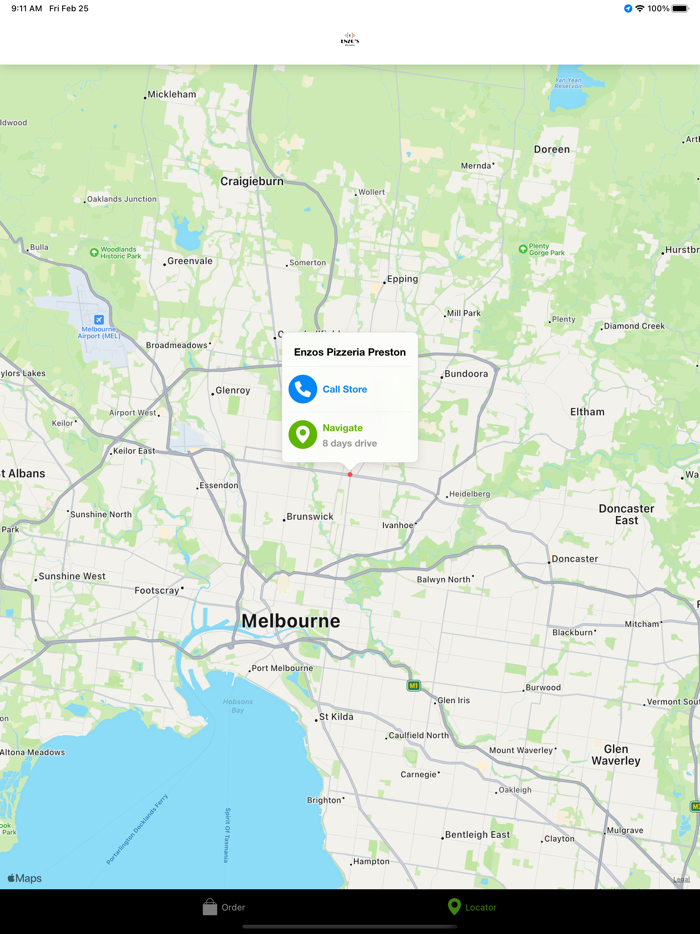
Task: Tap the shopping bag Order icon
Action: [210, 907]
